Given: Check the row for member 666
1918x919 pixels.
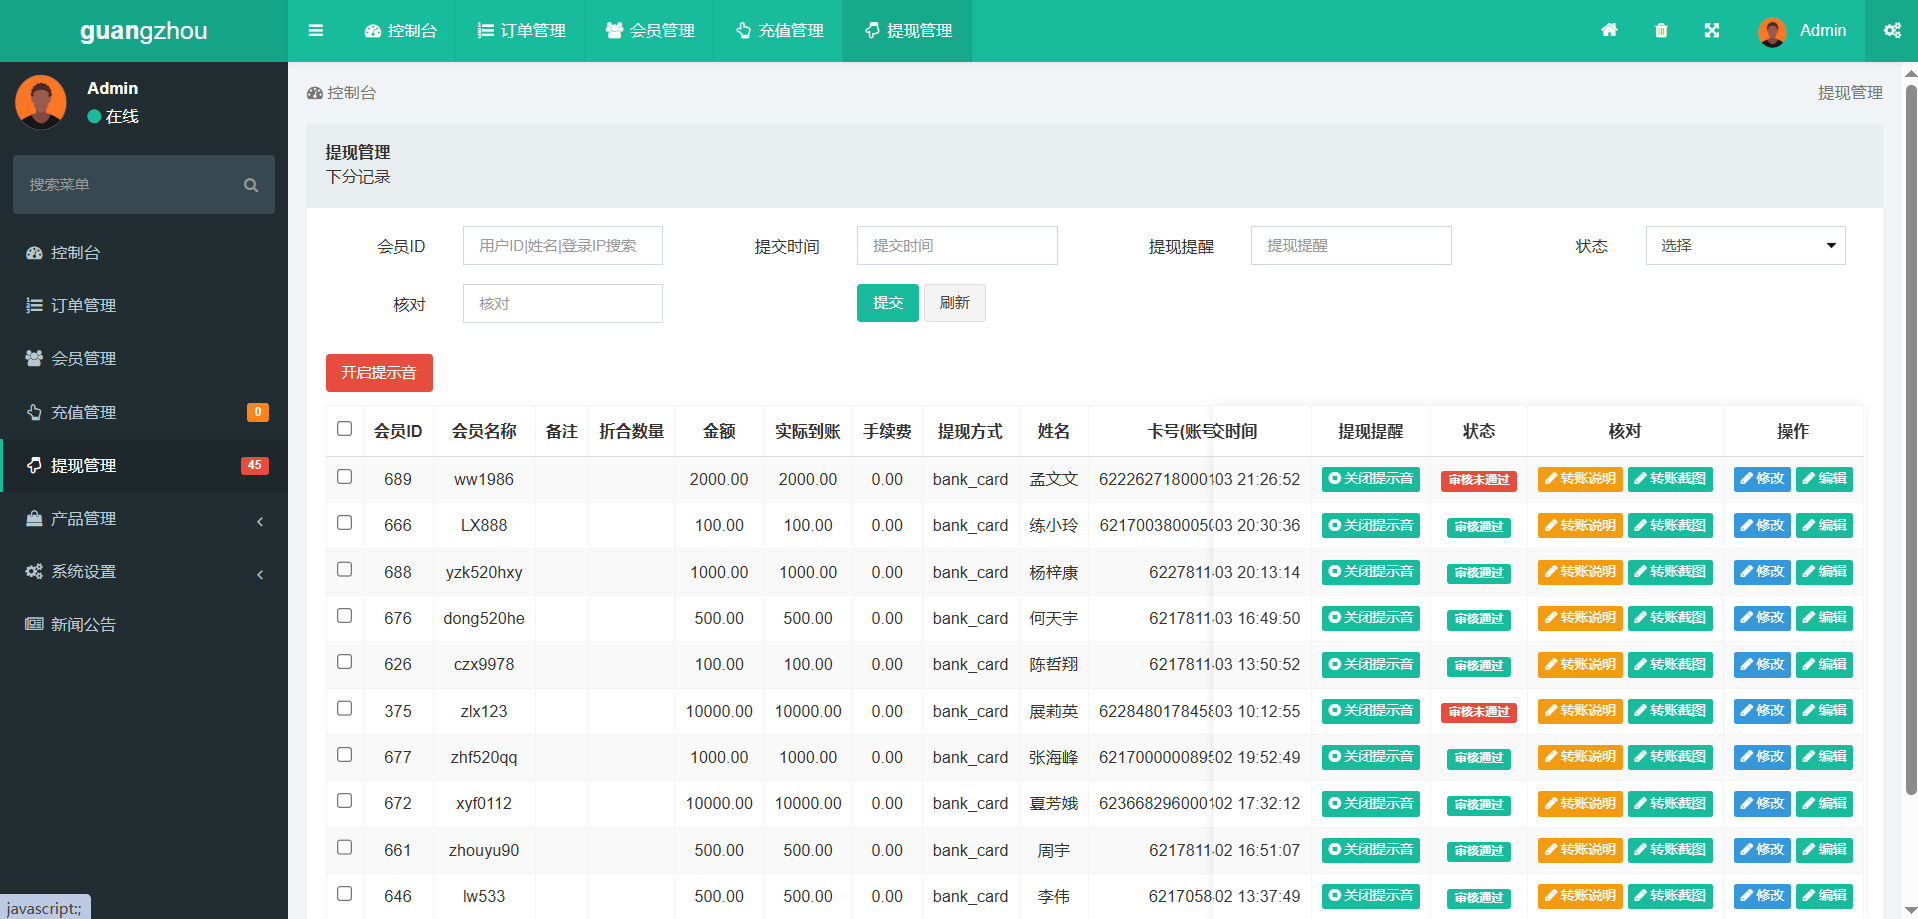Looking at the screenshot, I should (x=345, y=523).
